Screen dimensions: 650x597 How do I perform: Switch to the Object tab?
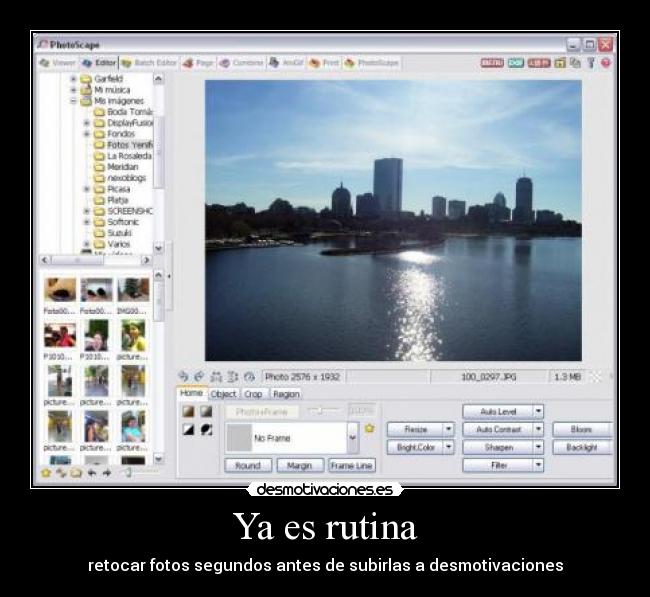coord(223,394)
